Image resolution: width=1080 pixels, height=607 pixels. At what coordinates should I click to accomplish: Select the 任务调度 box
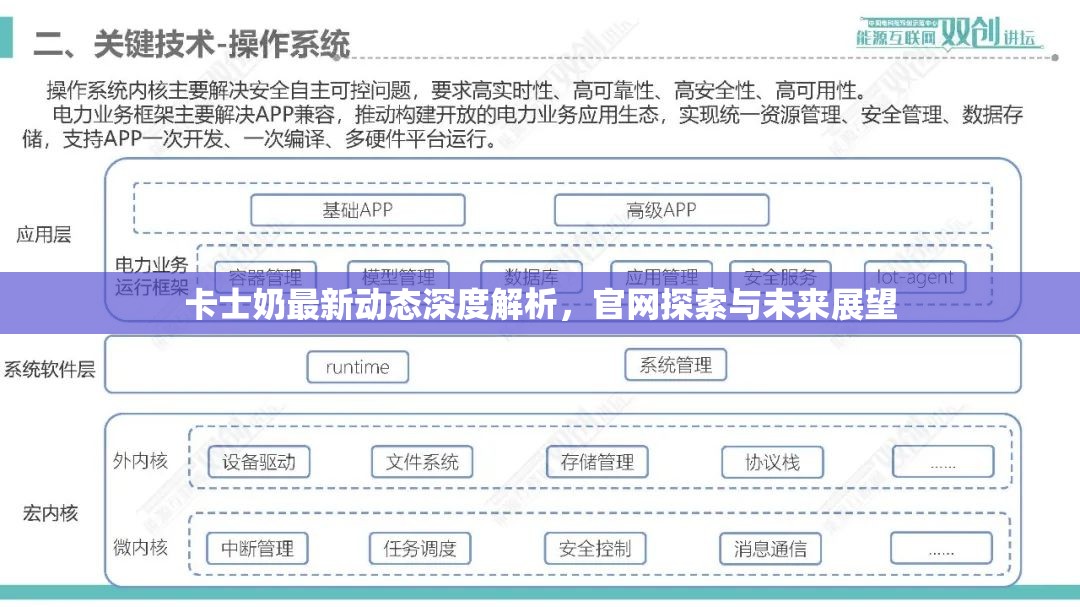click(x=420, y=549)
